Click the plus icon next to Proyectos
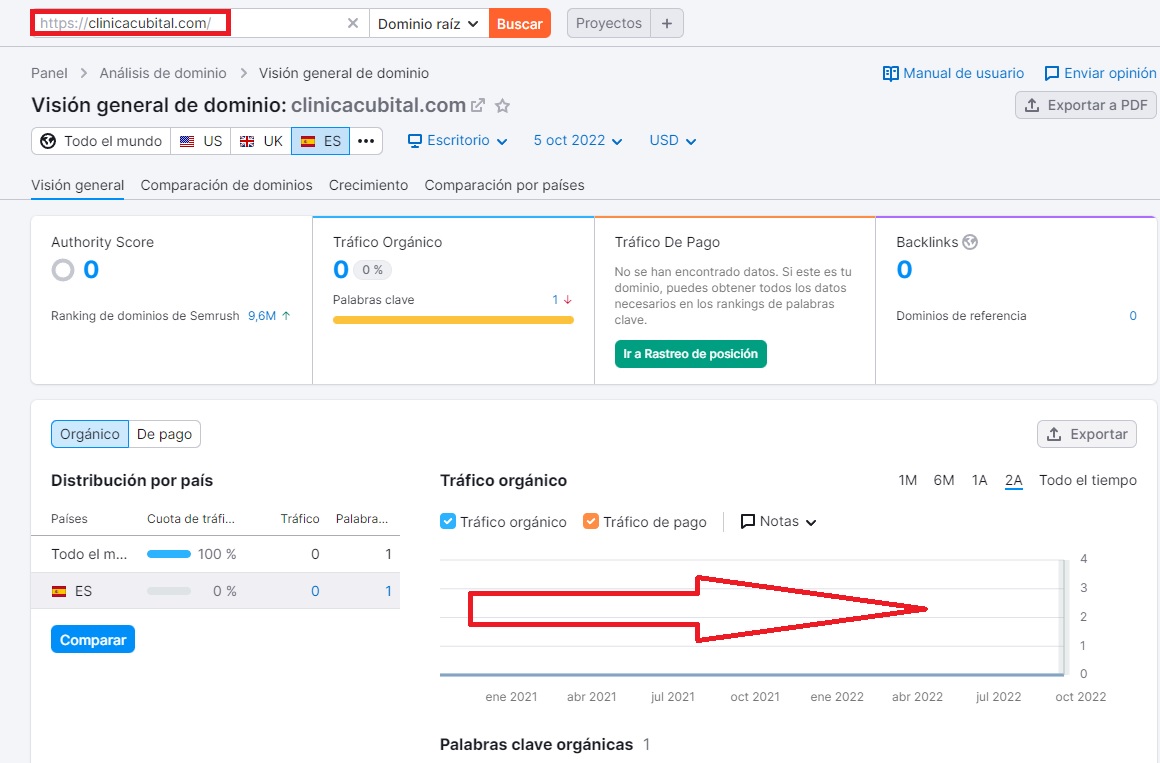The image size is (1160, 763). (x=667, y=23)
